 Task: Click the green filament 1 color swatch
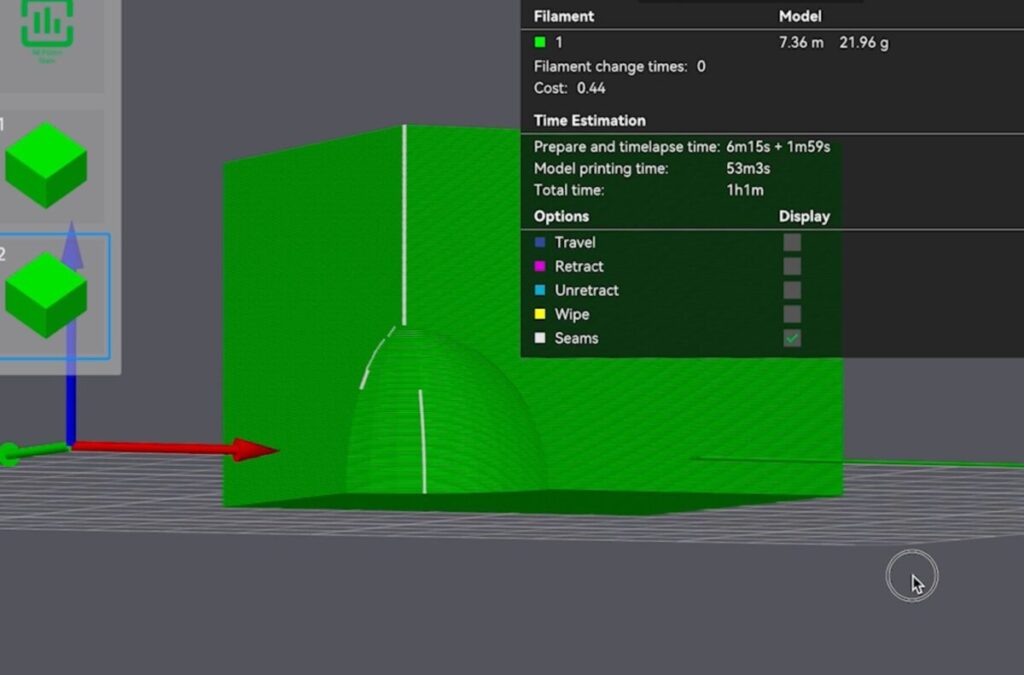pyautogui.click(x=540, y=43)
